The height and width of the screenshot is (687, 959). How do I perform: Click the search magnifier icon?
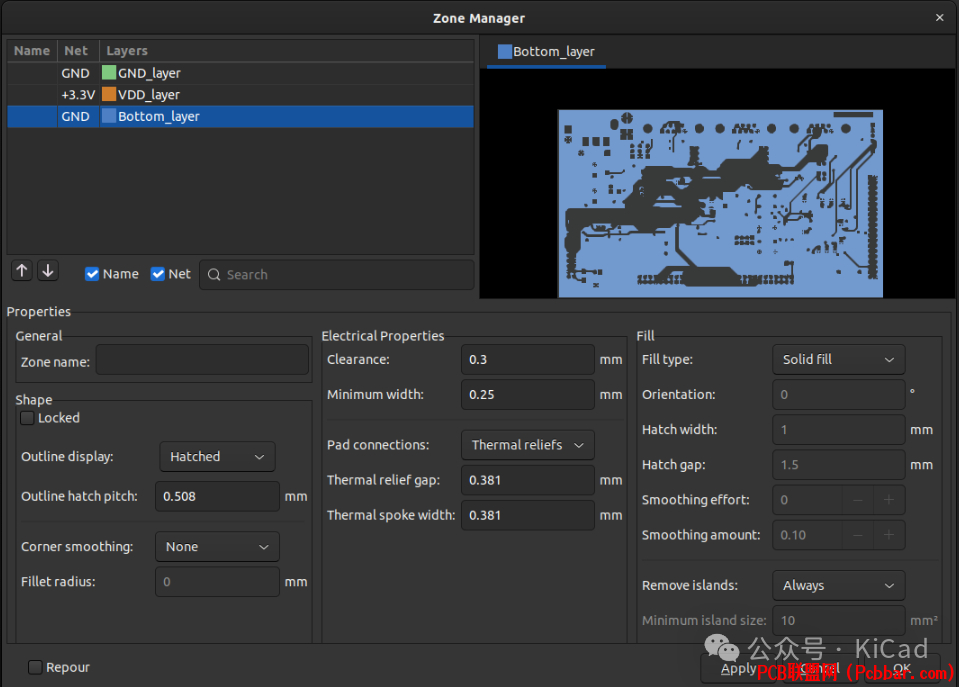[214, 275]
